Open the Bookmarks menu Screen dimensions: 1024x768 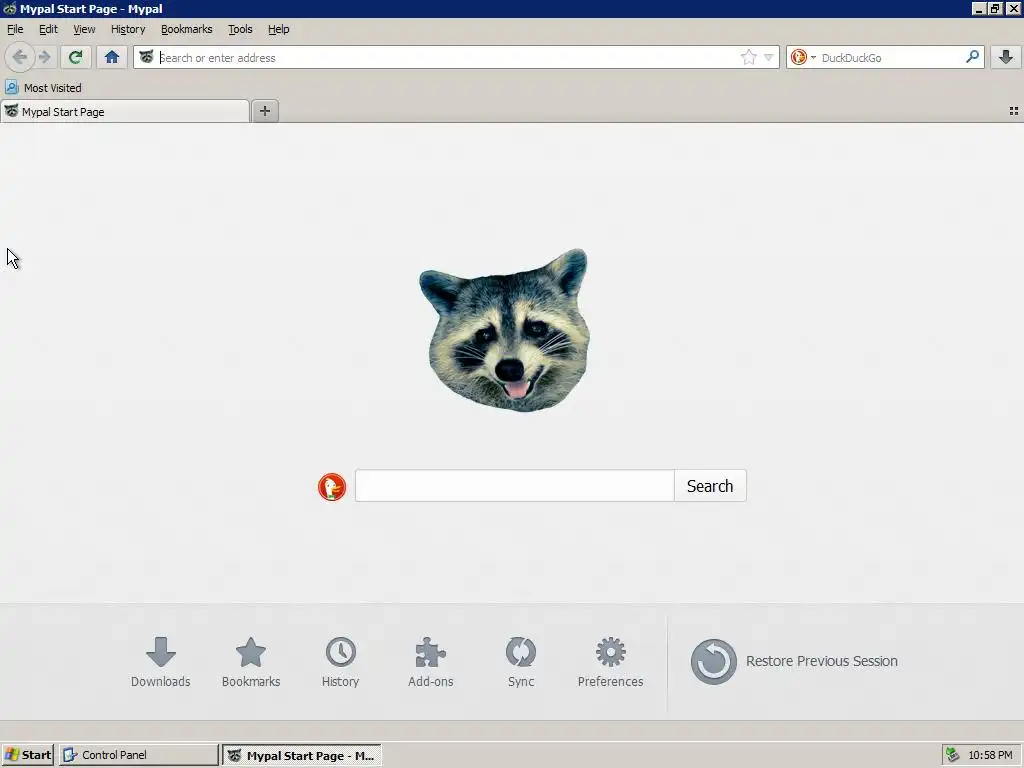click(x=187, y=29)
